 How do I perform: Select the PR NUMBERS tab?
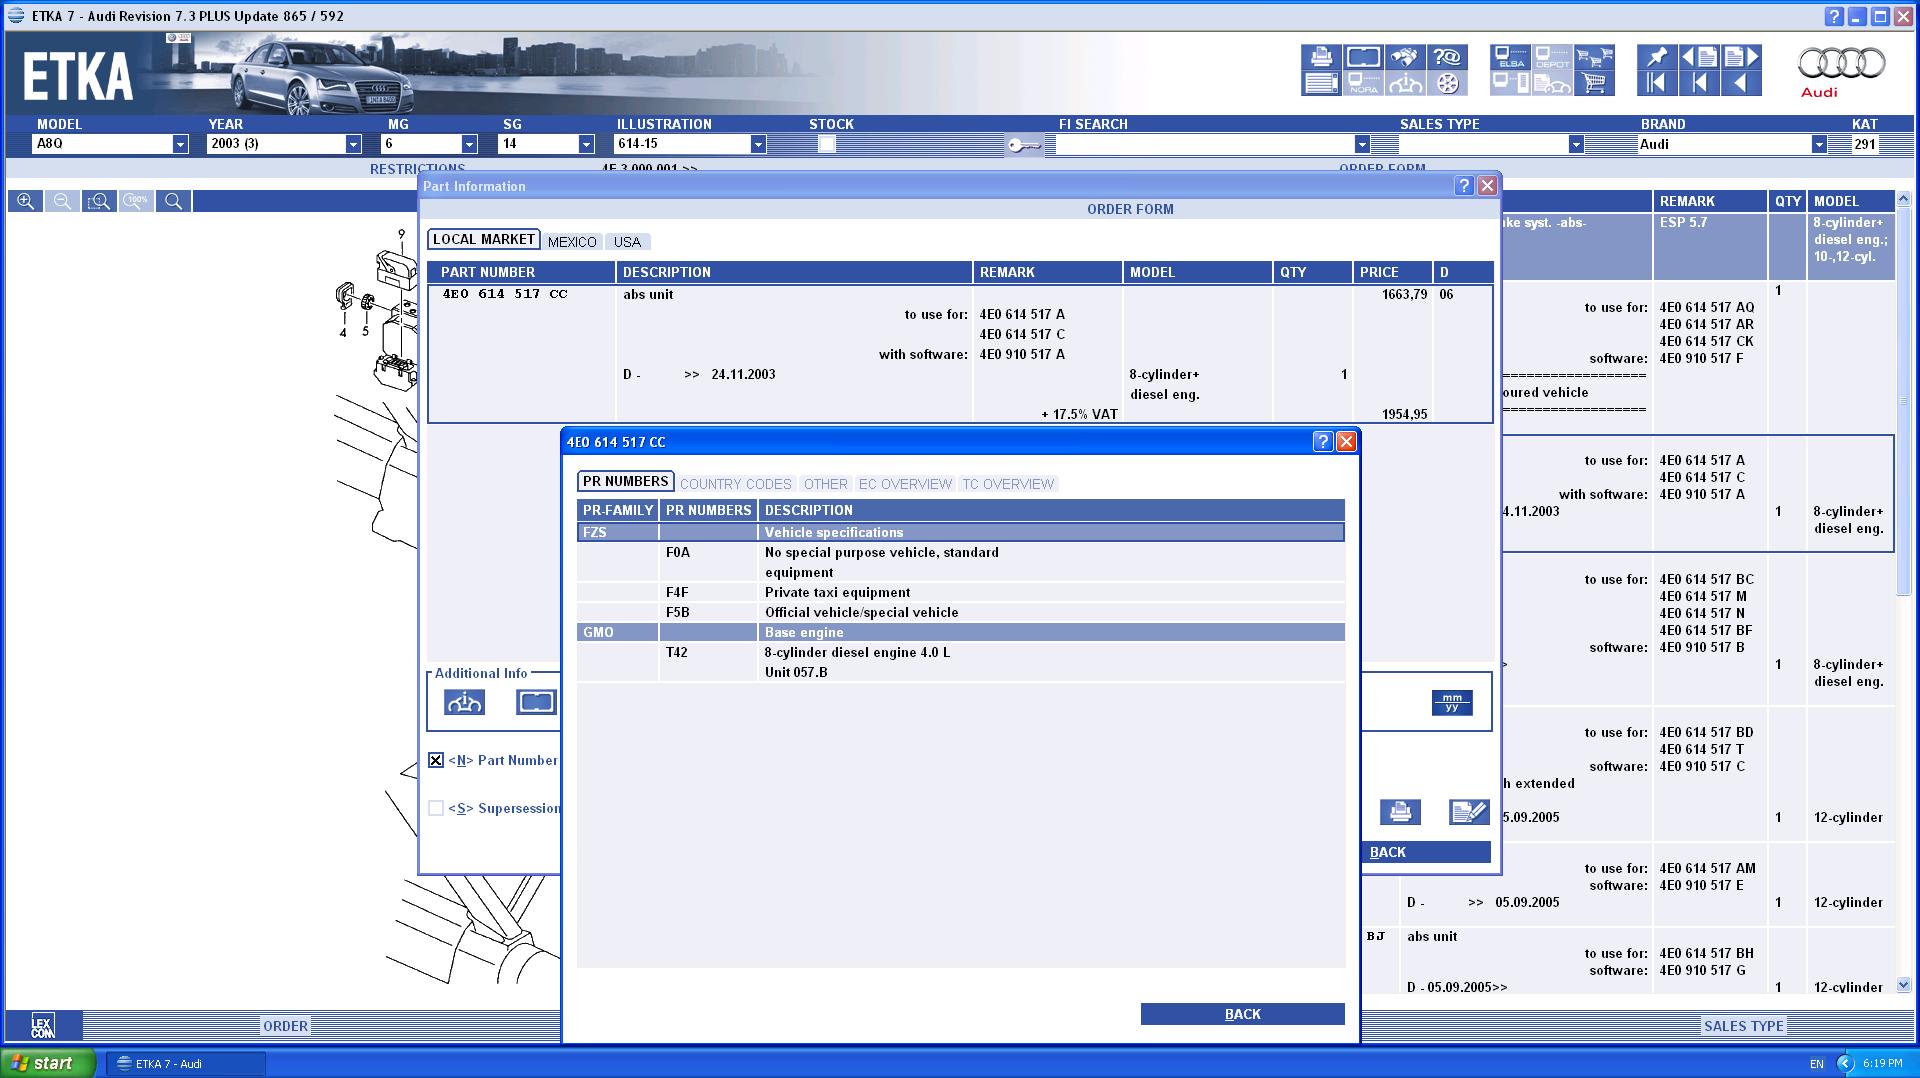pyautogui.click(x=626, y=481)
